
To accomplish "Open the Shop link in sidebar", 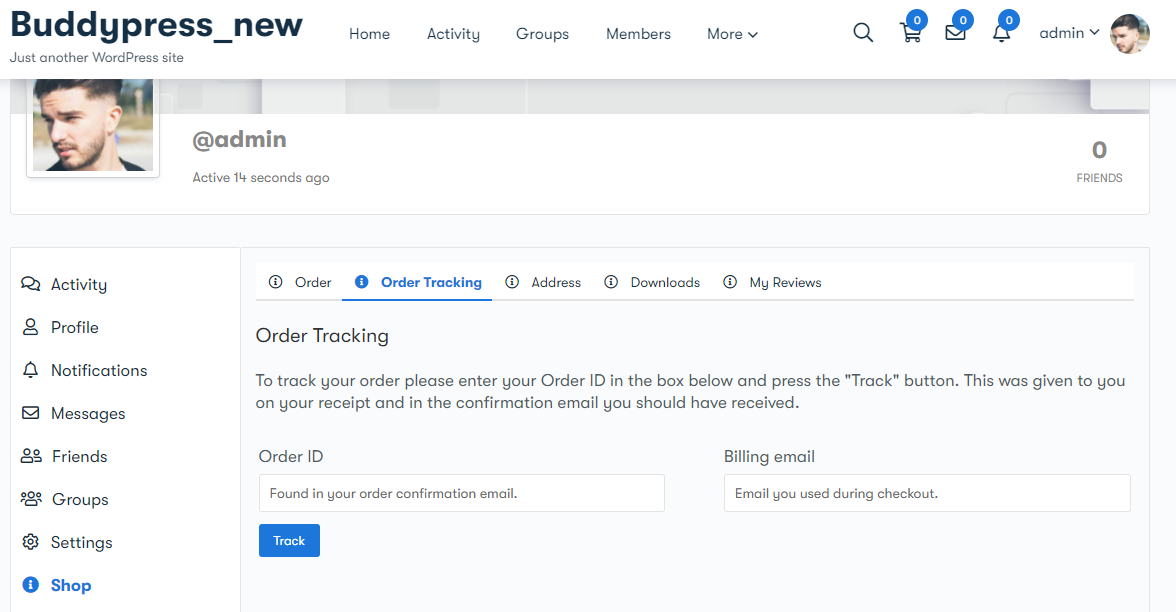I will [71, 585].
